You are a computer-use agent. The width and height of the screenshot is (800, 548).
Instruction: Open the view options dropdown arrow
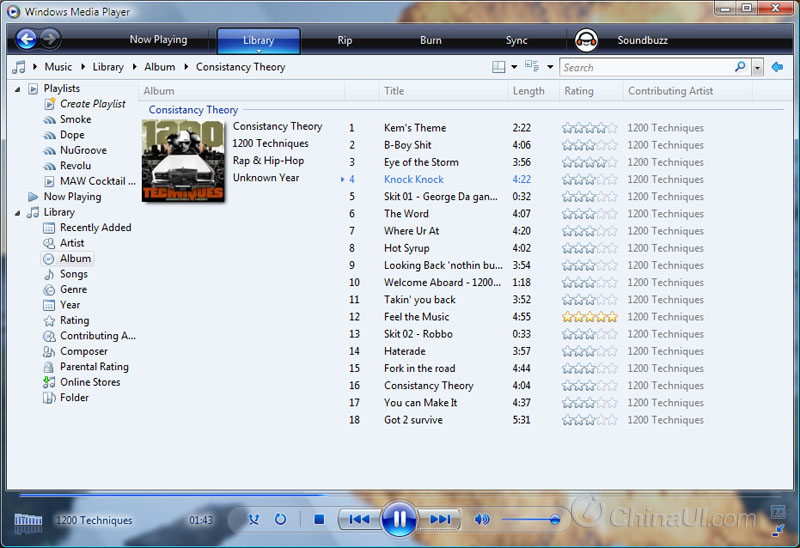click(x=550, y=67)
